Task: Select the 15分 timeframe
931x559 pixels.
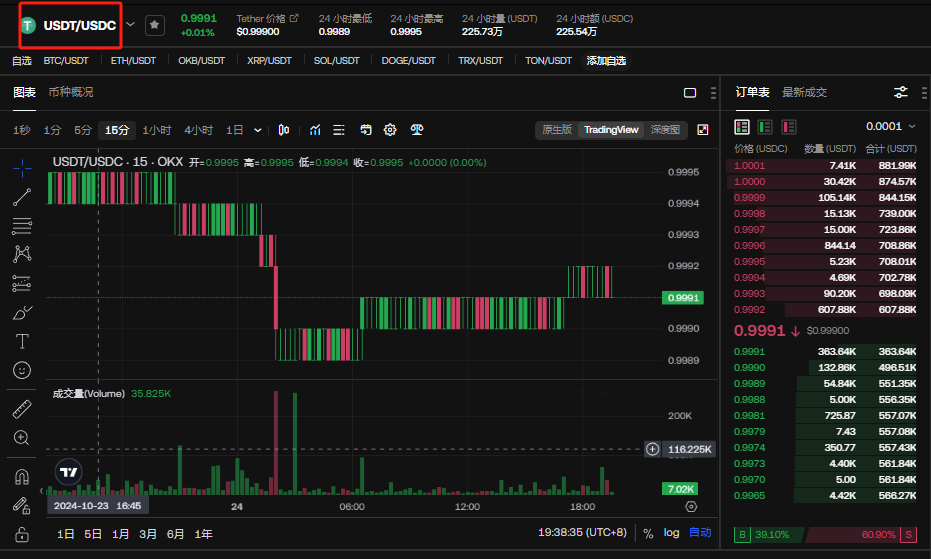Action: pyautogui.click(x=117, y=130)
